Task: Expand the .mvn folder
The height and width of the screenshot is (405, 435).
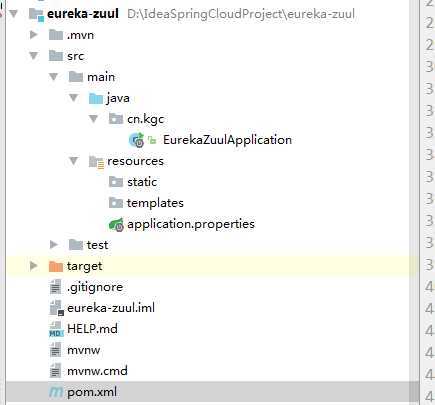Action: click(34, 35)
